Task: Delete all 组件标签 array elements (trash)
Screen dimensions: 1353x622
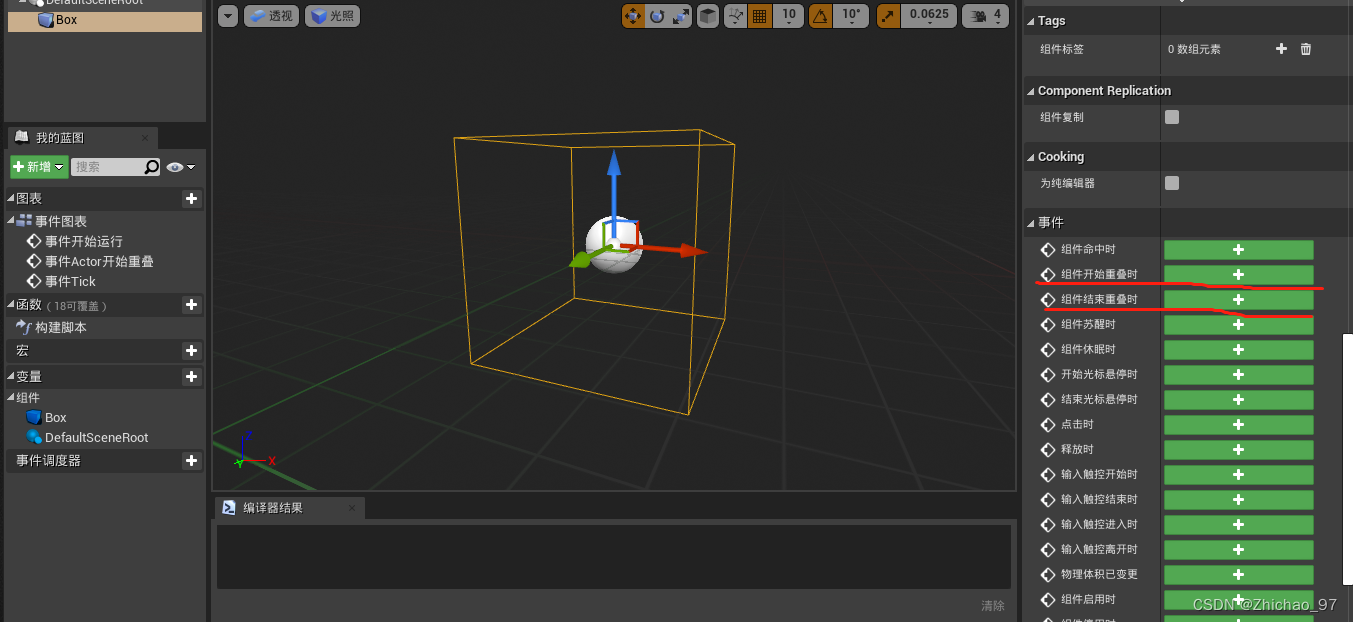Action: click(1305, 49)
